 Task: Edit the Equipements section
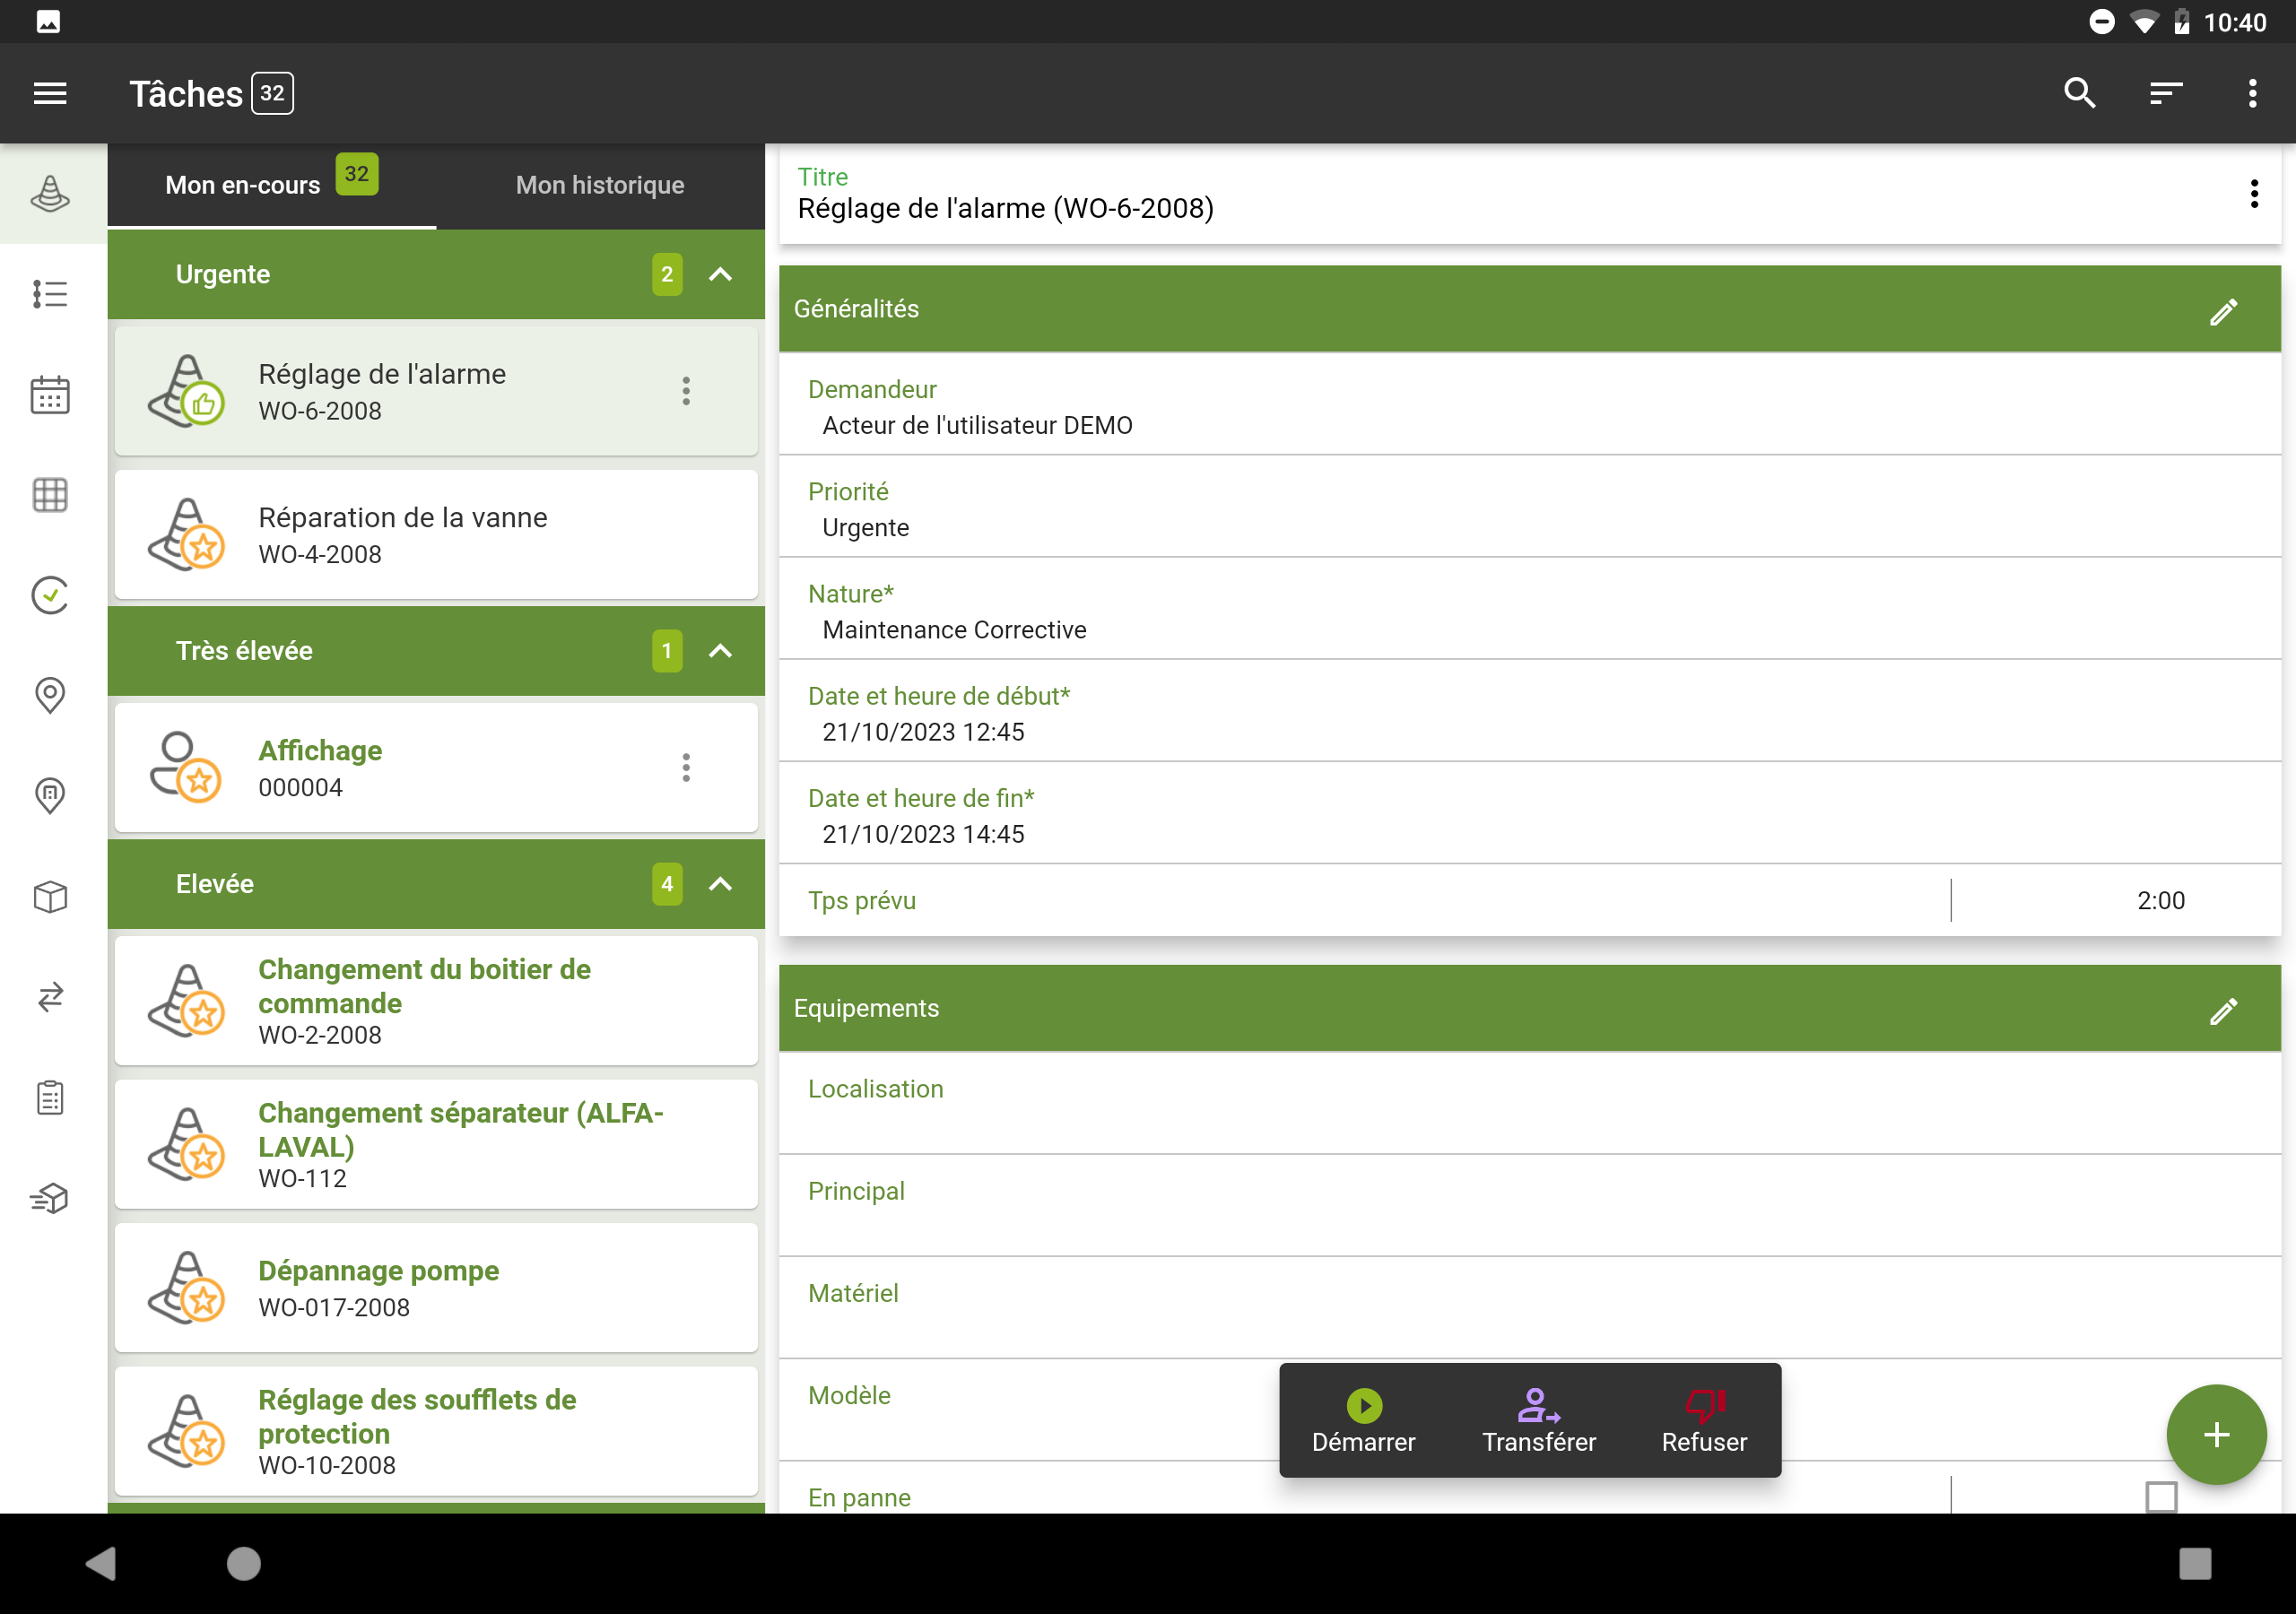click(2222, 1011)
